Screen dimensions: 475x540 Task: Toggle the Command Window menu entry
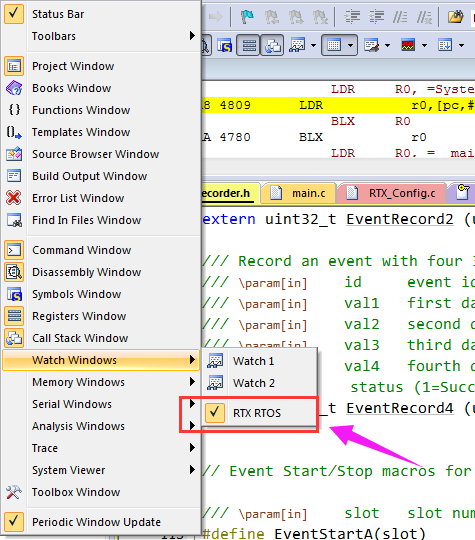(101, 250)
